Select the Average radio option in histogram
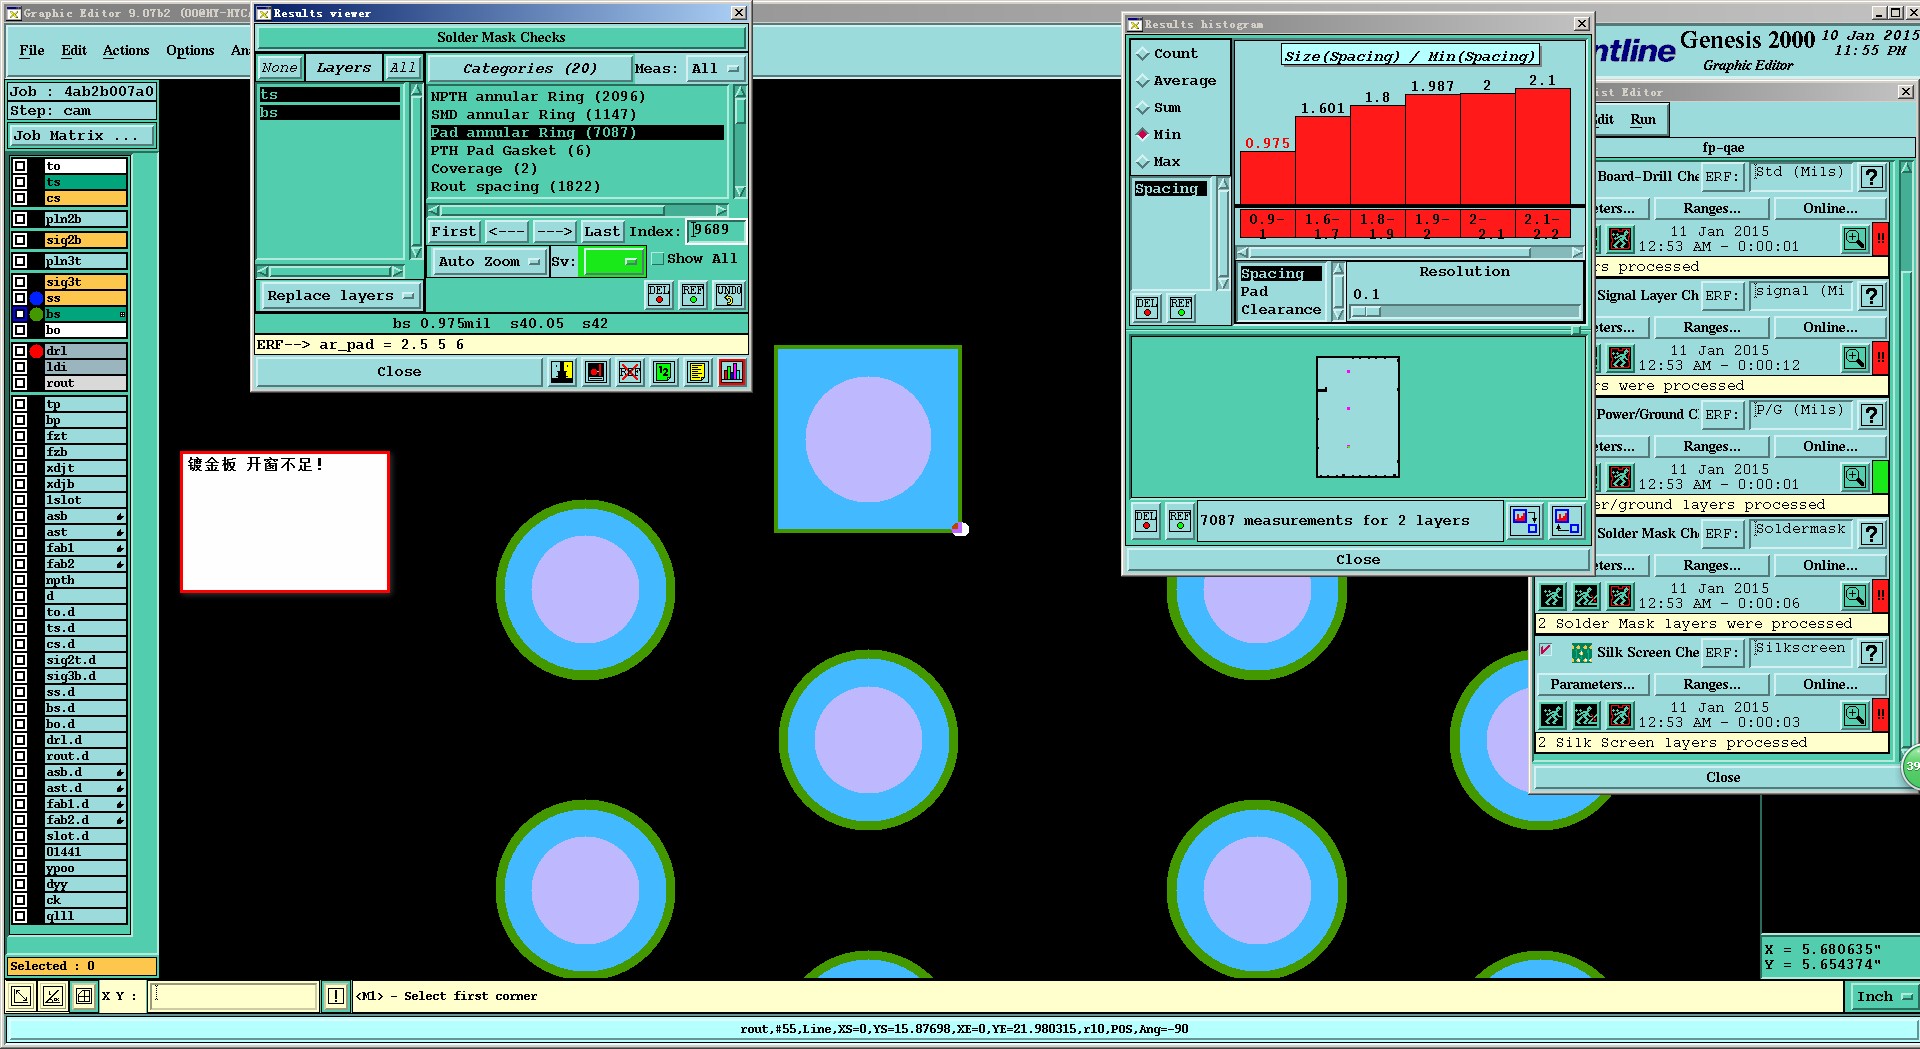1920x1049 pixels. coord(1142,81)
